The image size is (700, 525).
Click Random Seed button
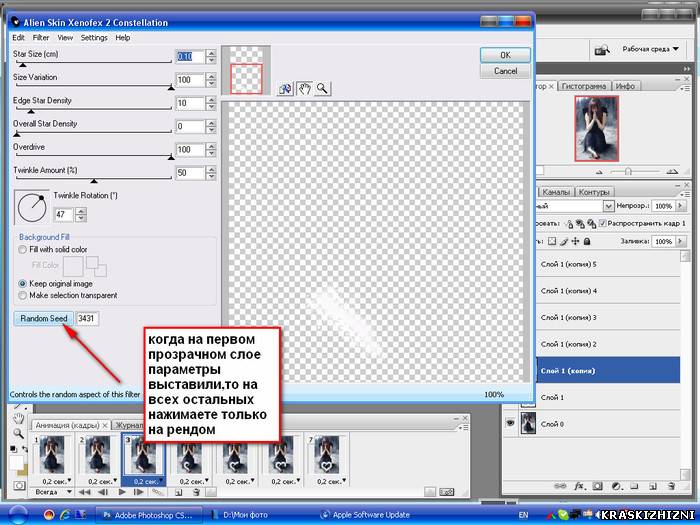[44, 318]
